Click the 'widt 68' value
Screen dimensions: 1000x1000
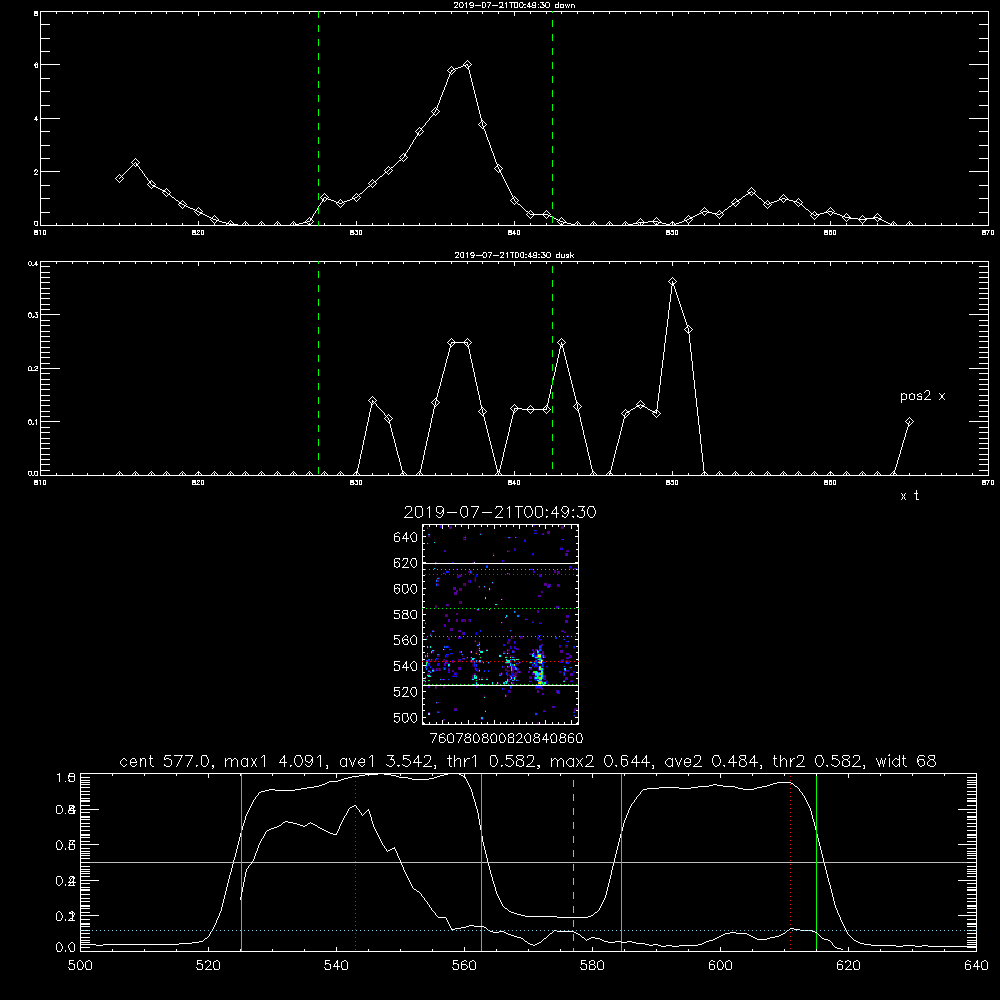[x=906, y=761]
